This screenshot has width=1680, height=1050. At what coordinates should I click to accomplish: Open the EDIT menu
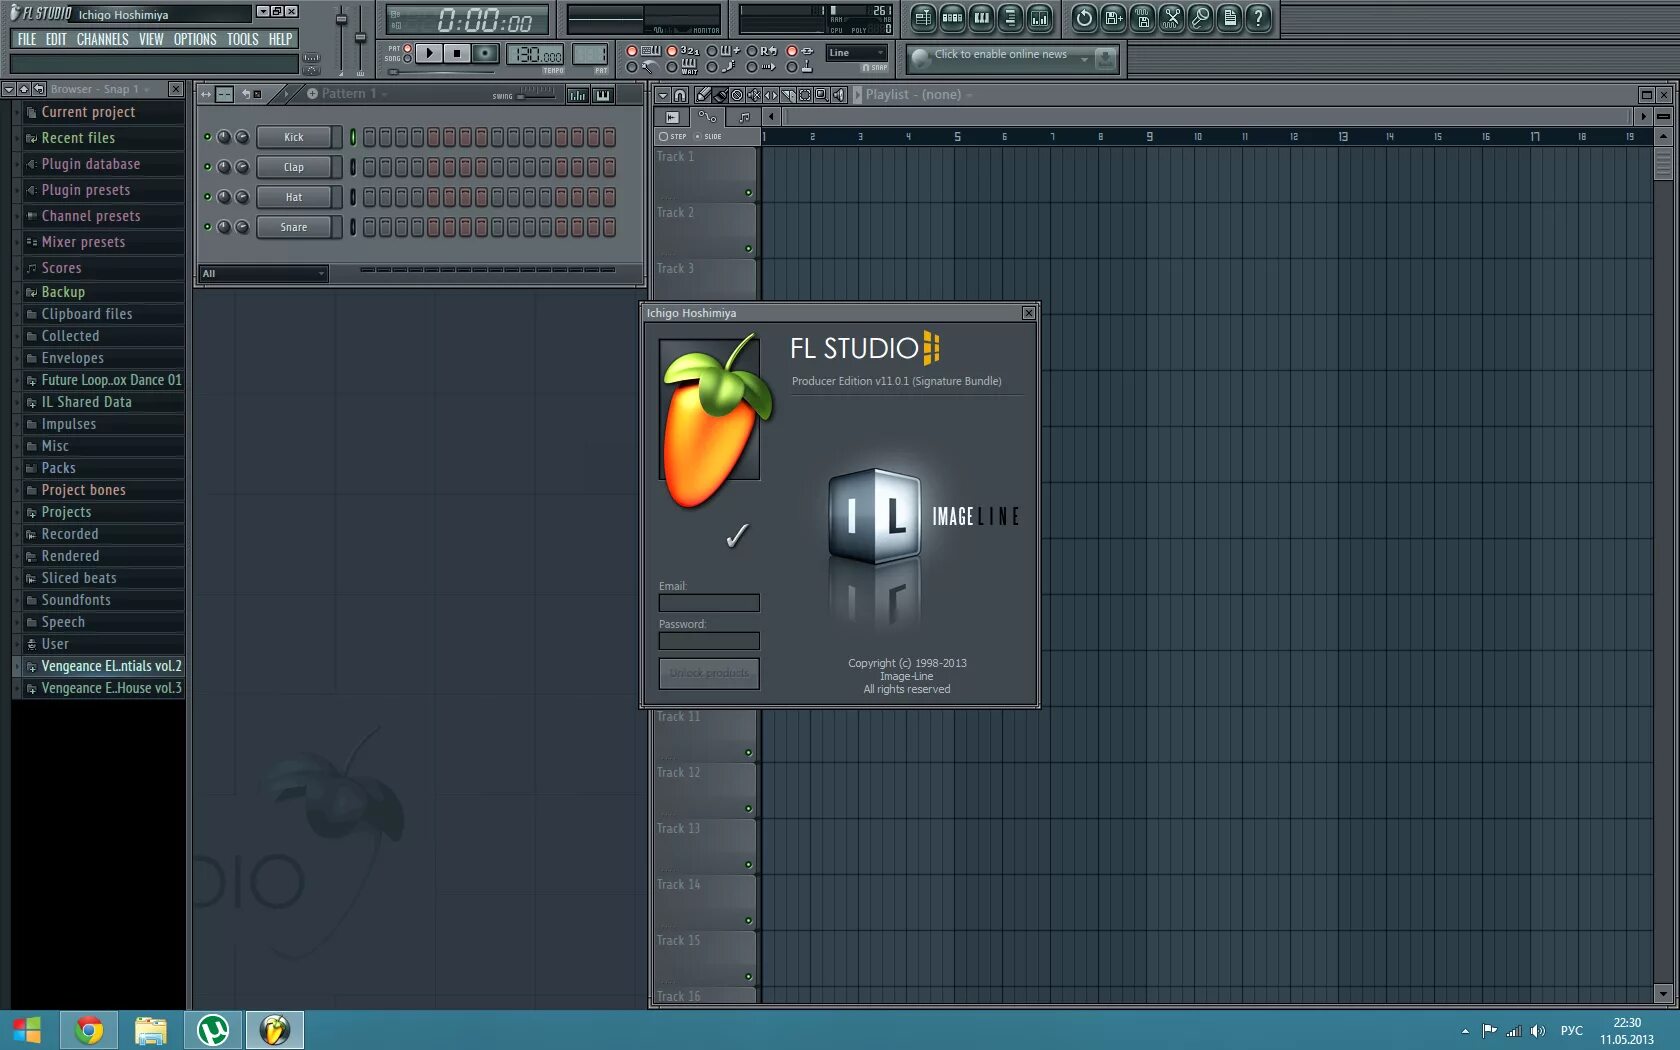[x=56, y=39]
